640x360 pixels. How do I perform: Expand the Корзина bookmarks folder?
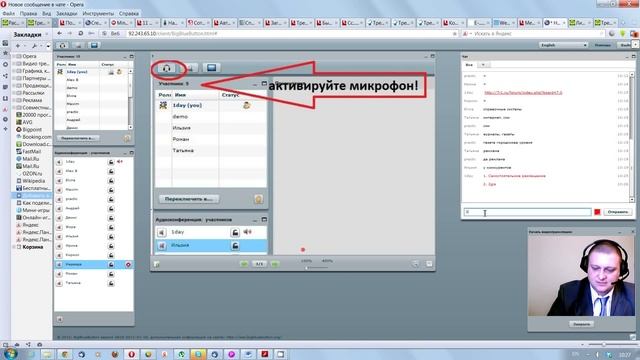(x=14, y=247)
